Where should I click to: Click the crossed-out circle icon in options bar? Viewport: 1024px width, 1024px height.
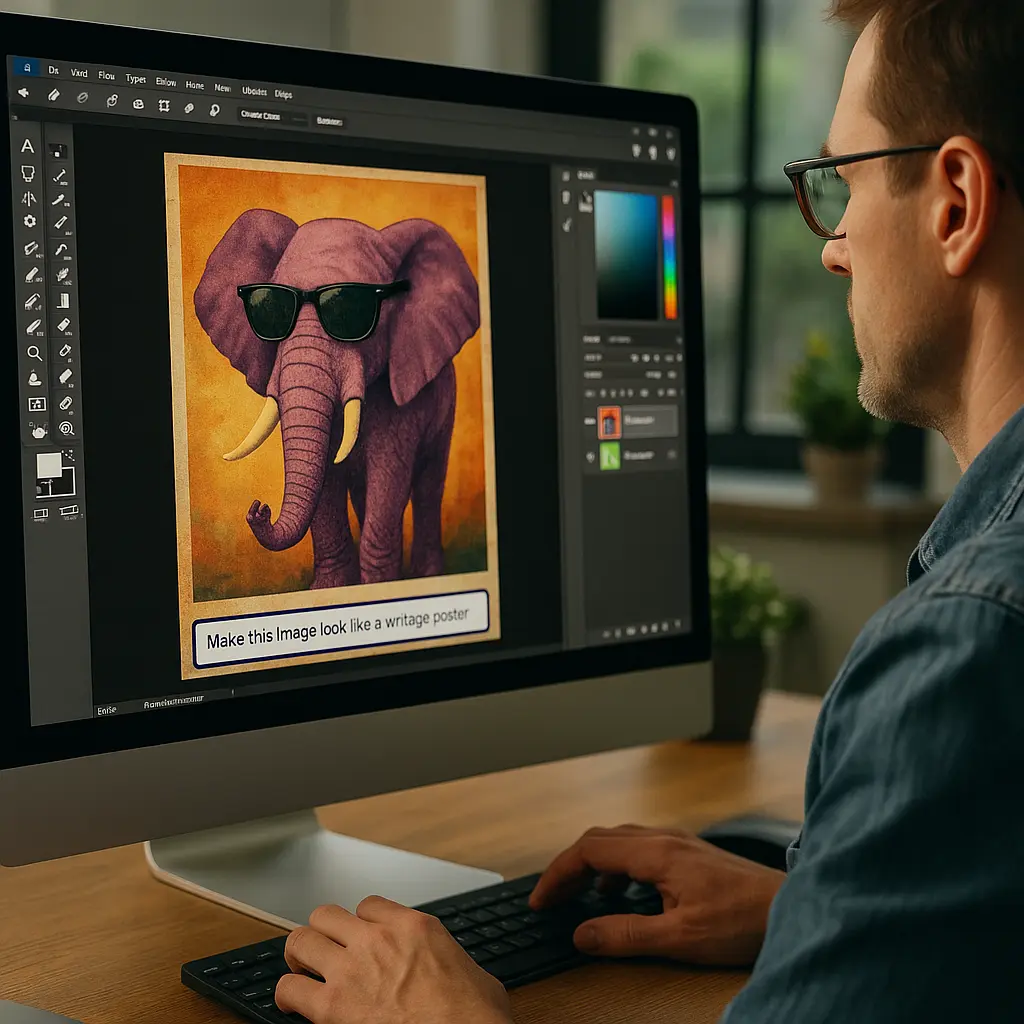pos(82,98)
